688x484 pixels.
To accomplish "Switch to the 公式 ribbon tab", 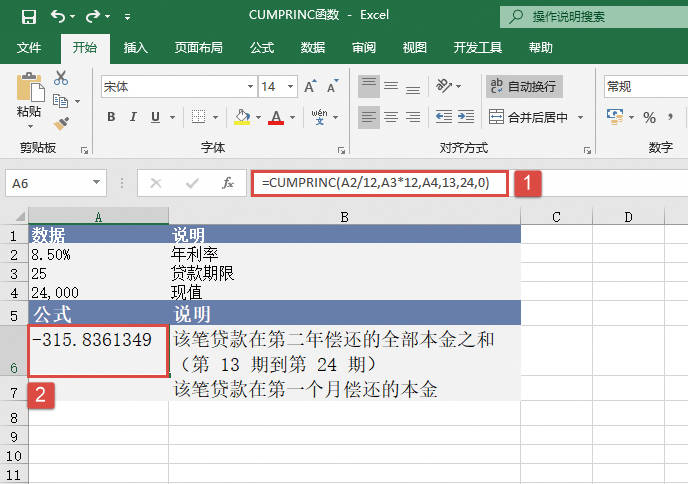I will click(262, 48).
